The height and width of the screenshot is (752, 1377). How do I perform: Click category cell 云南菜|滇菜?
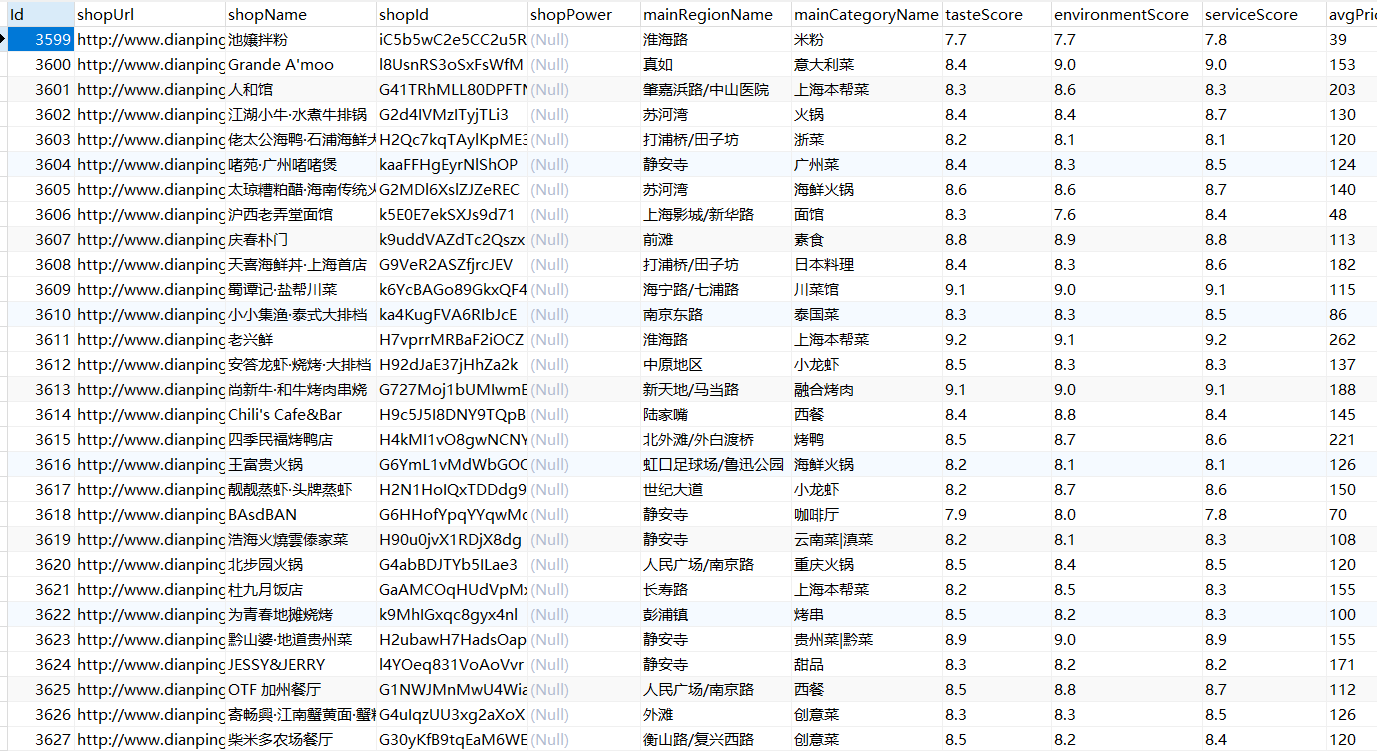[867, 540]
